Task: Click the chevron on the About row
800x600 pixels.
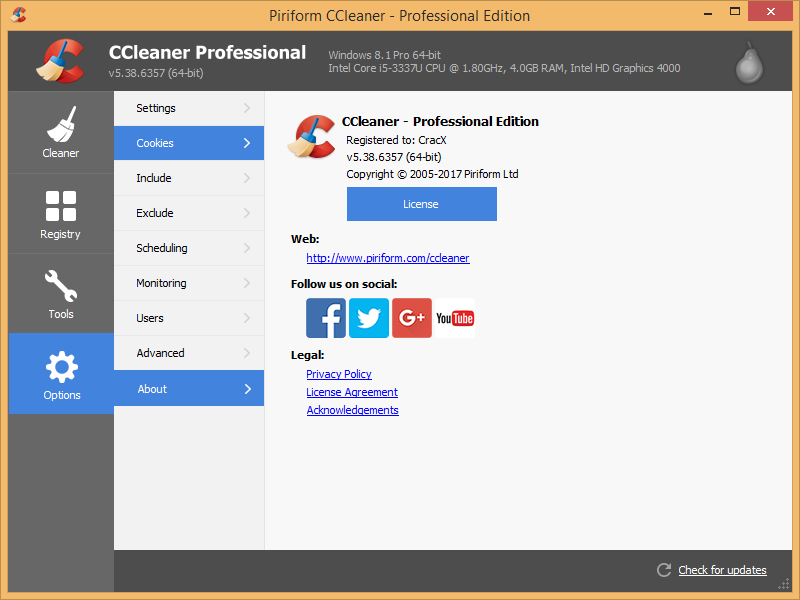Action: (x=247, y=389)
